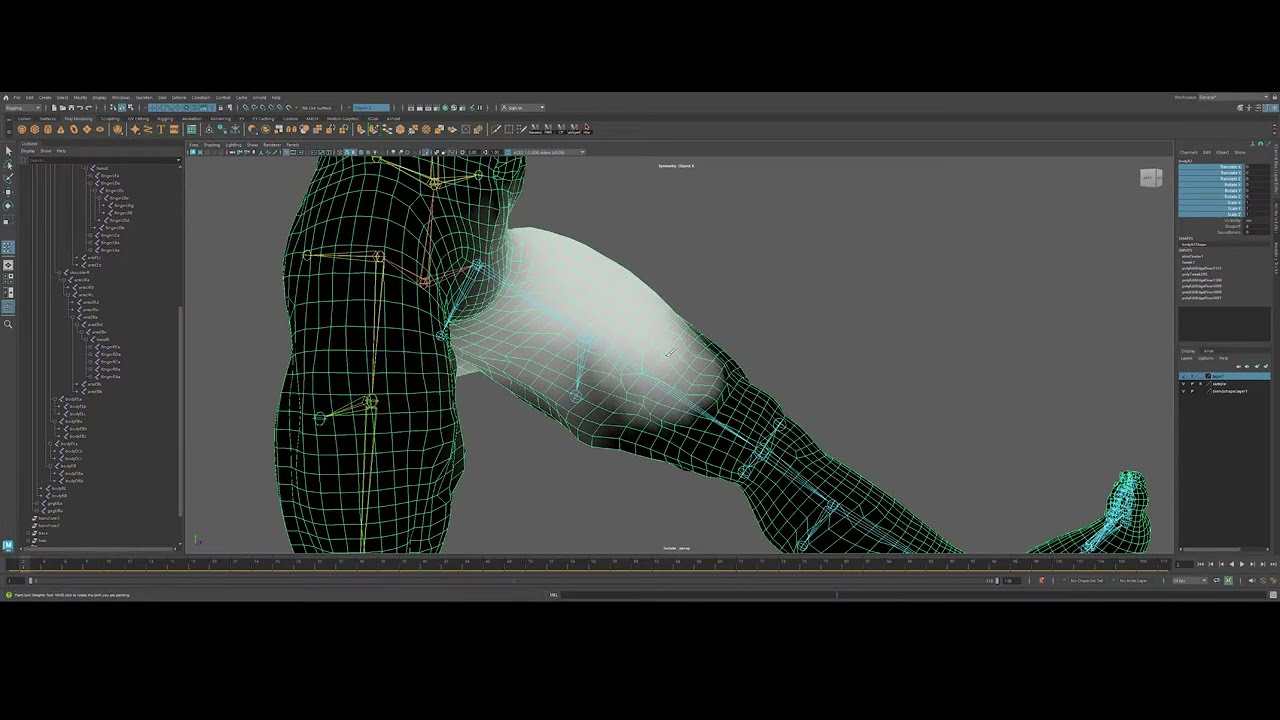1280x720 pixels.
Task: Toggle visibility V of blendshapeLayer1
Action: [x=1183, y=391]
